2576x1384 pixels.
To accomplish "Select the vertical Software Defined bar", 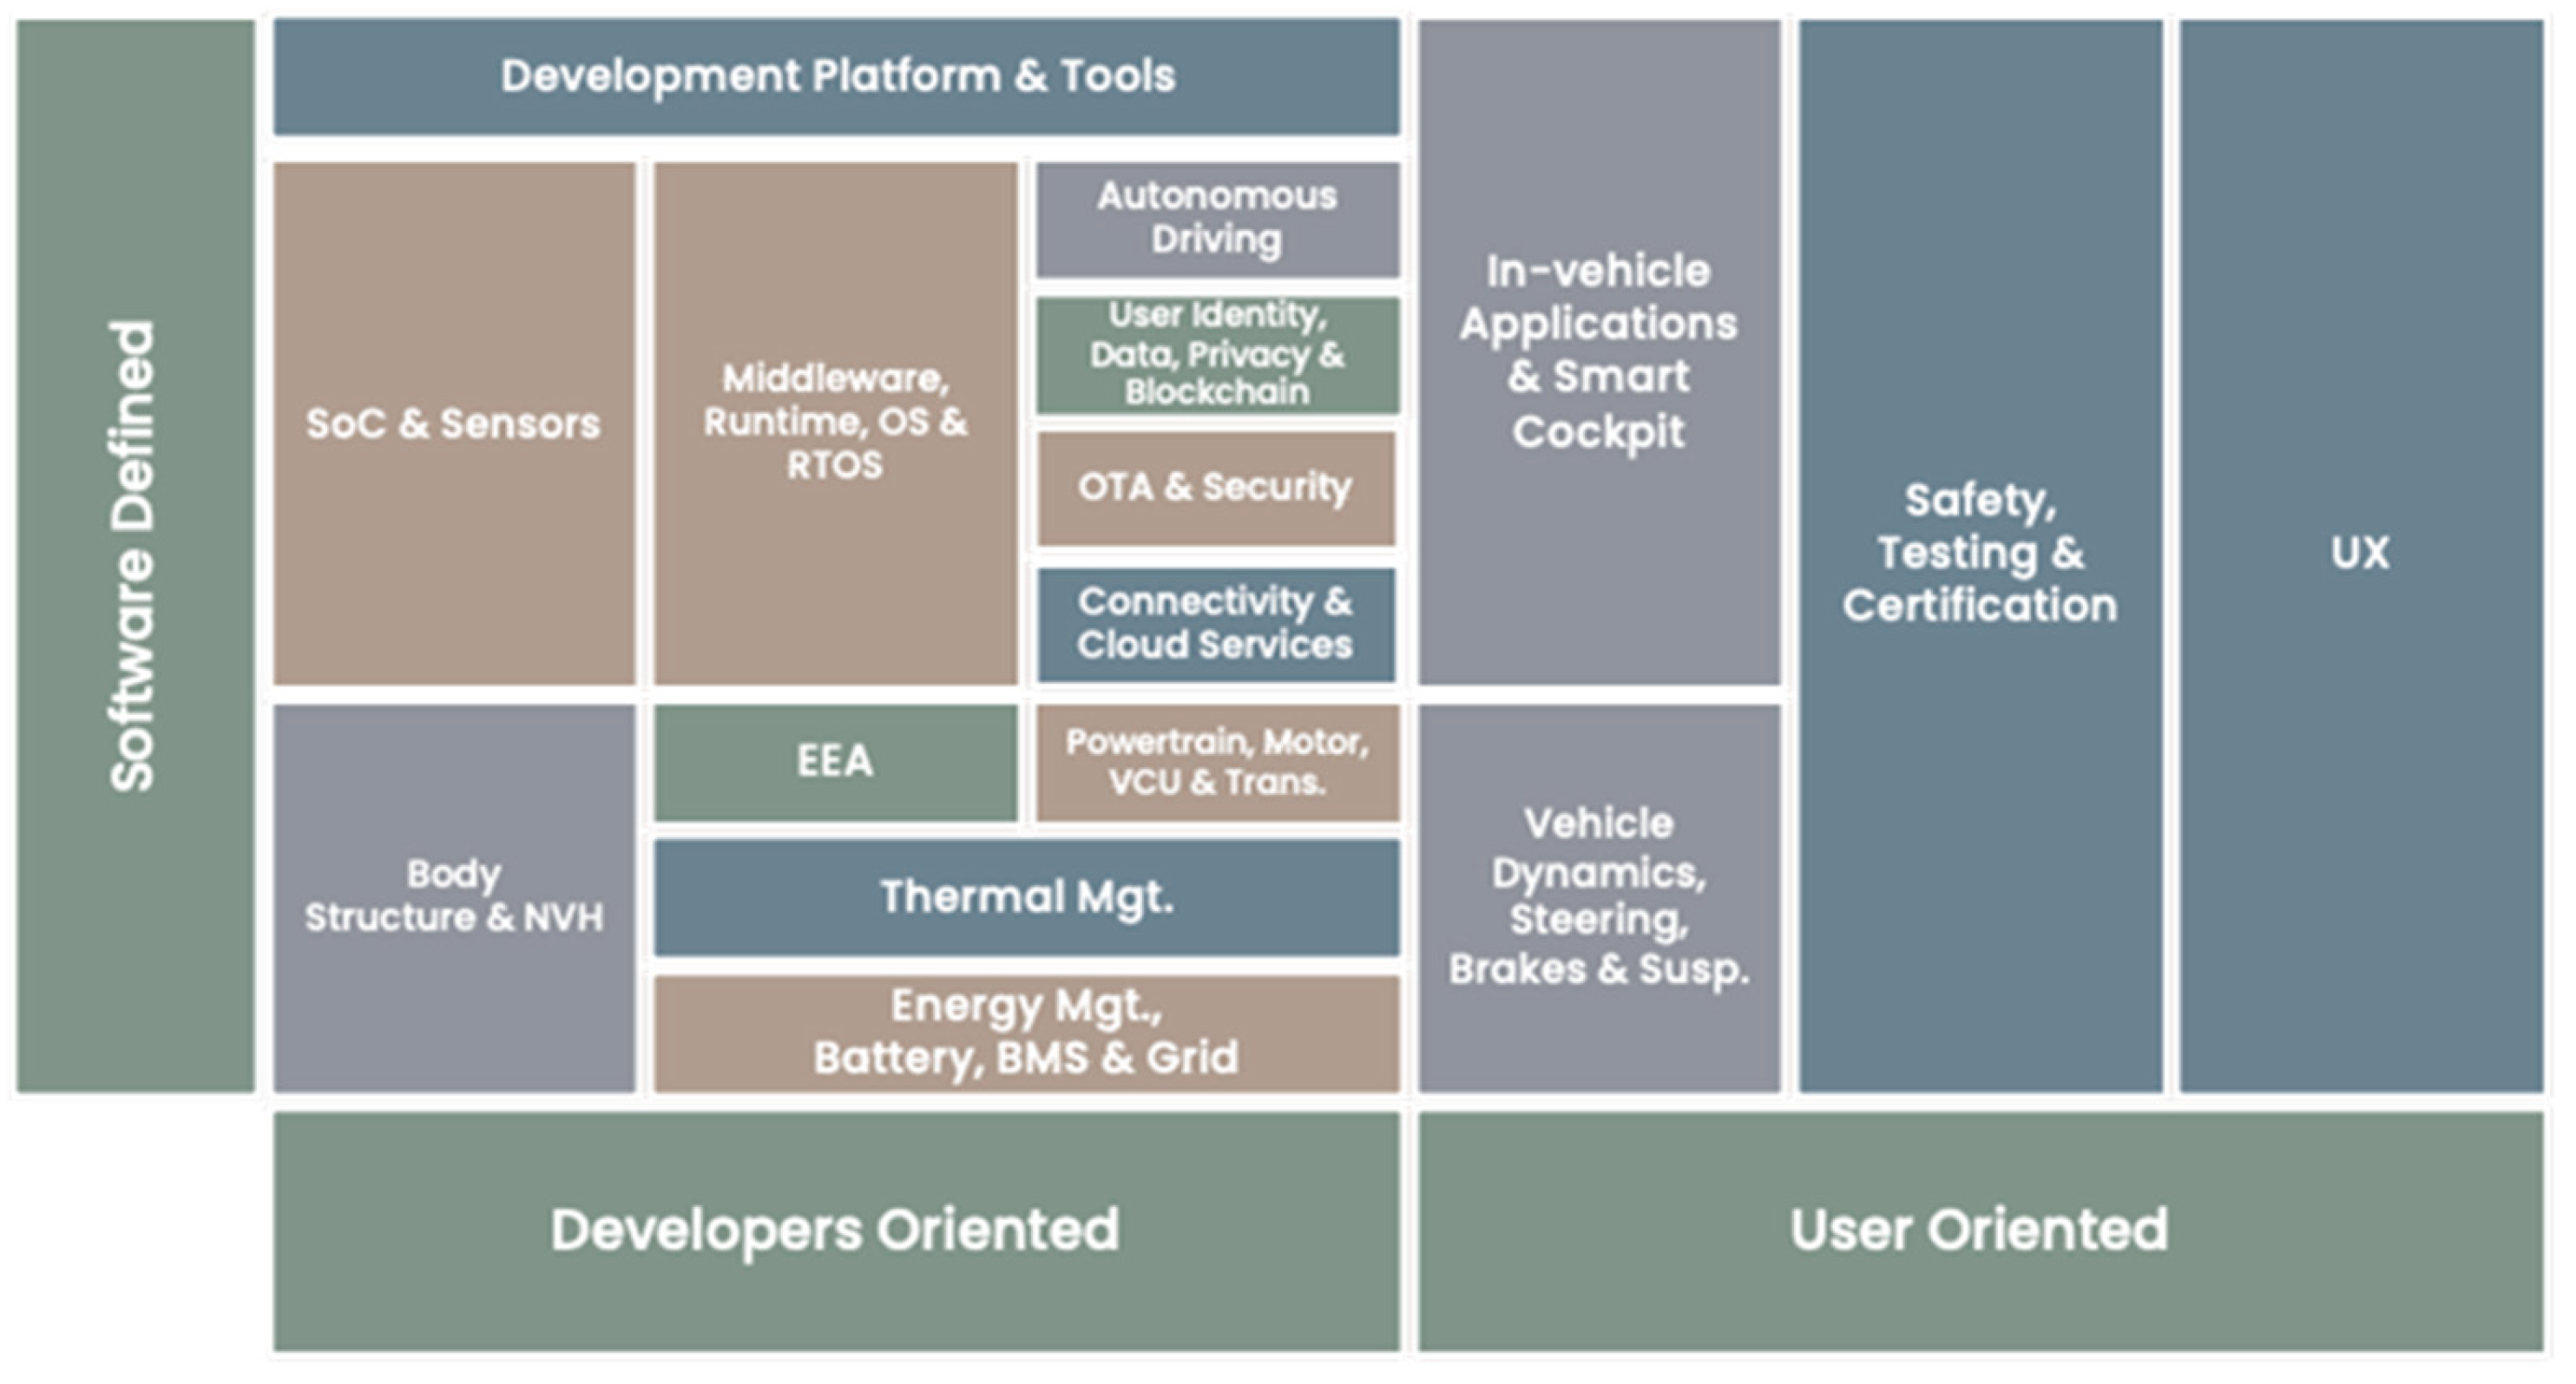I will click(134, 556).
